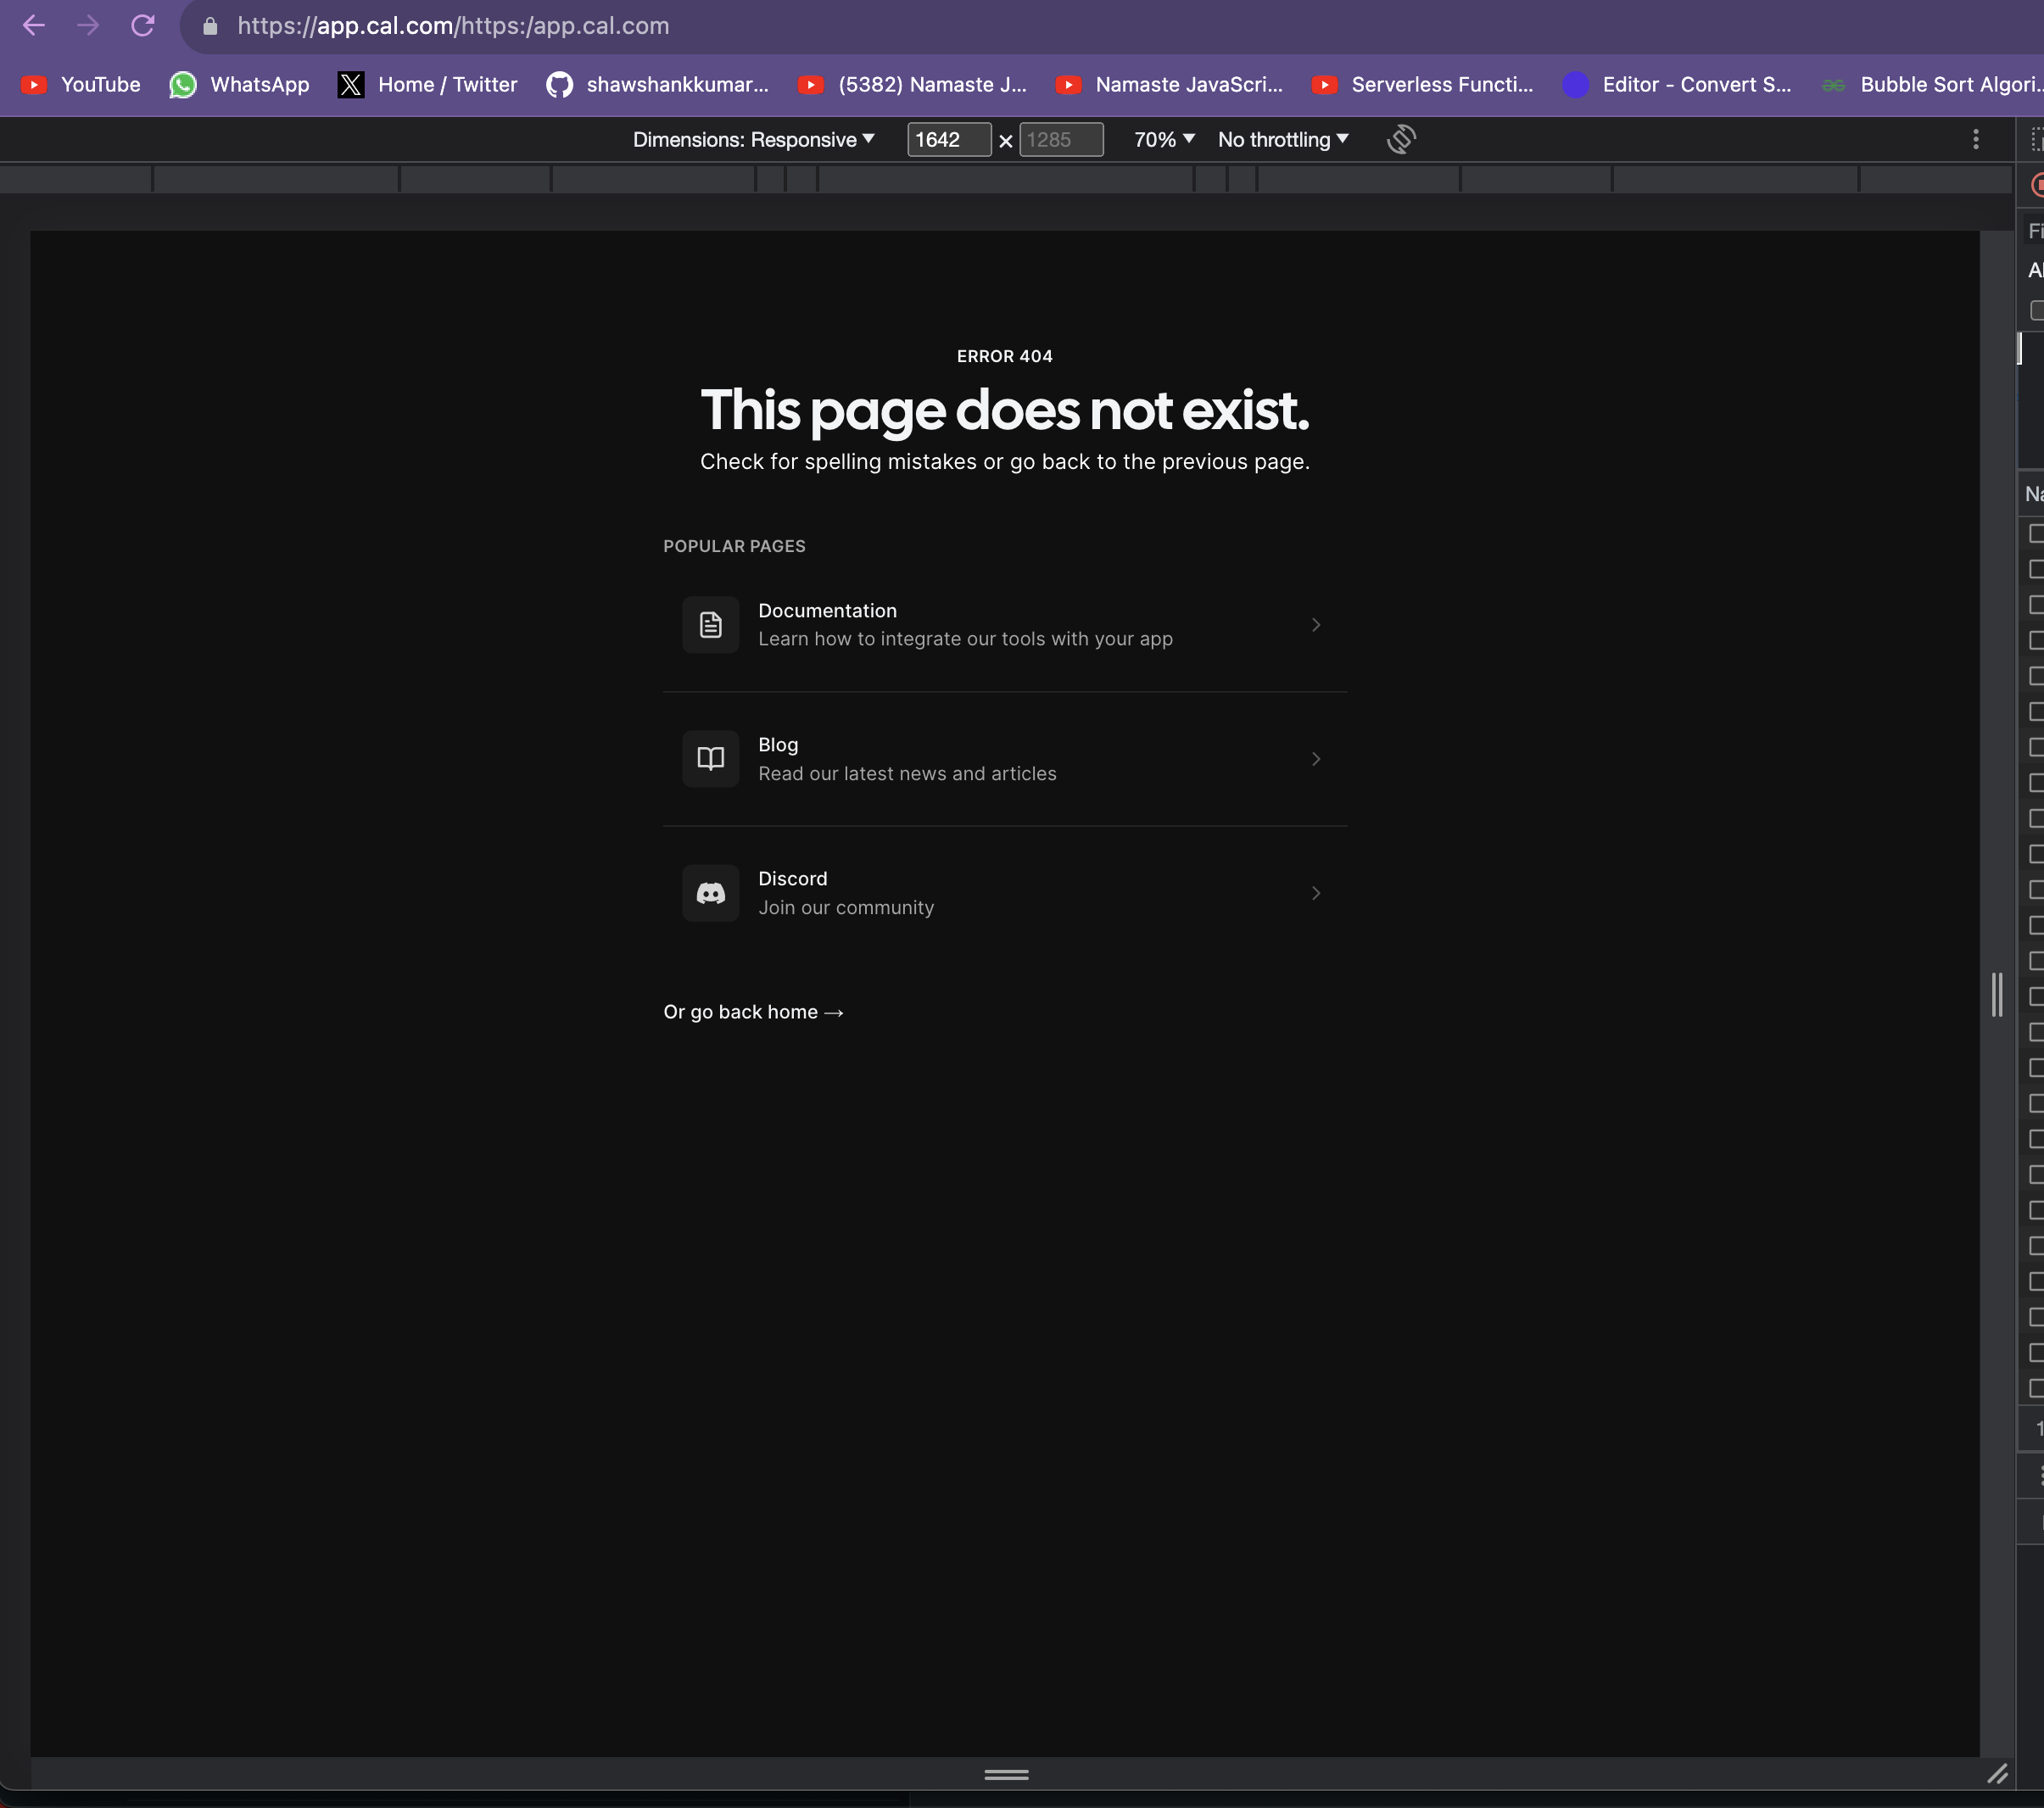Rotate device orientation in device toolbar
This screenshot has height=1808, width=2044.
point(1400,139)
